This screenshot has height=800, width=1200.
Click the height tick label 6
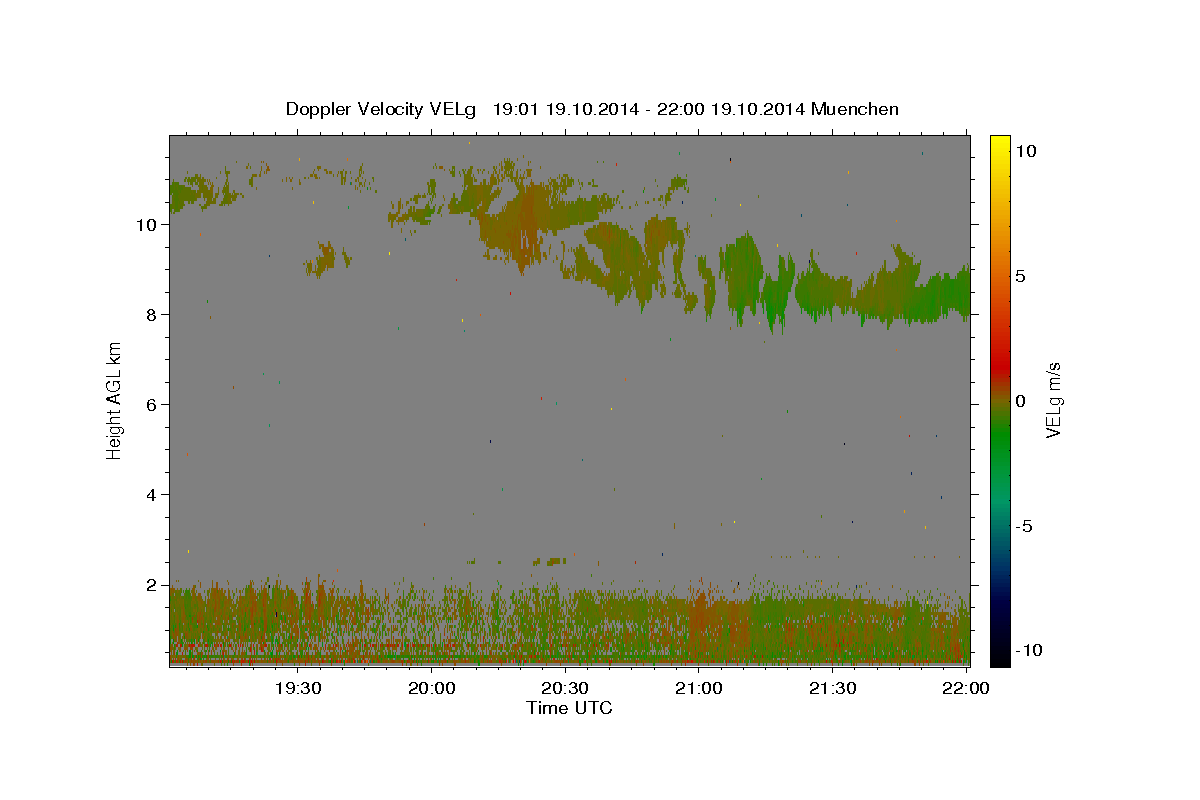pos(152,404)
